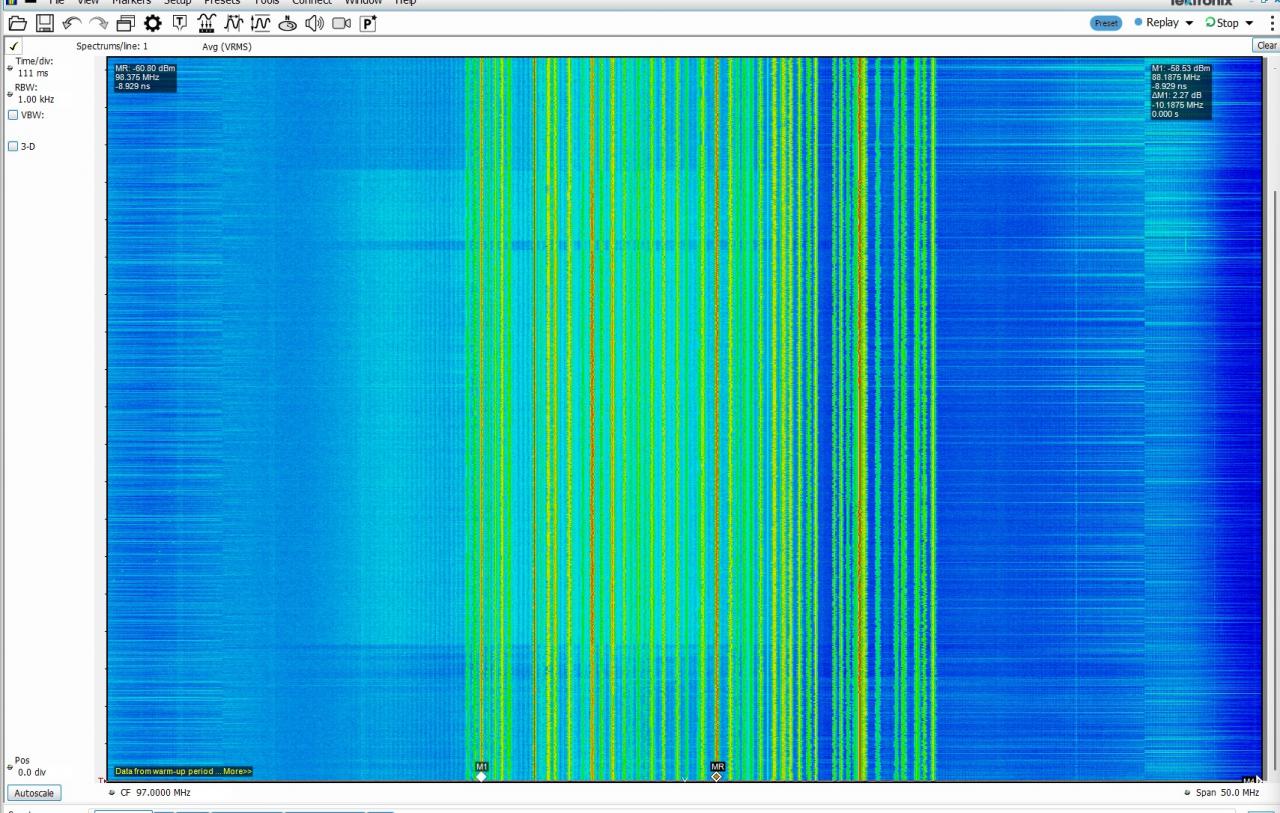Save data with the floppy disk icon
Image resolution: width=1280 pixels, height=813 pixels.
tap(45, 23)
